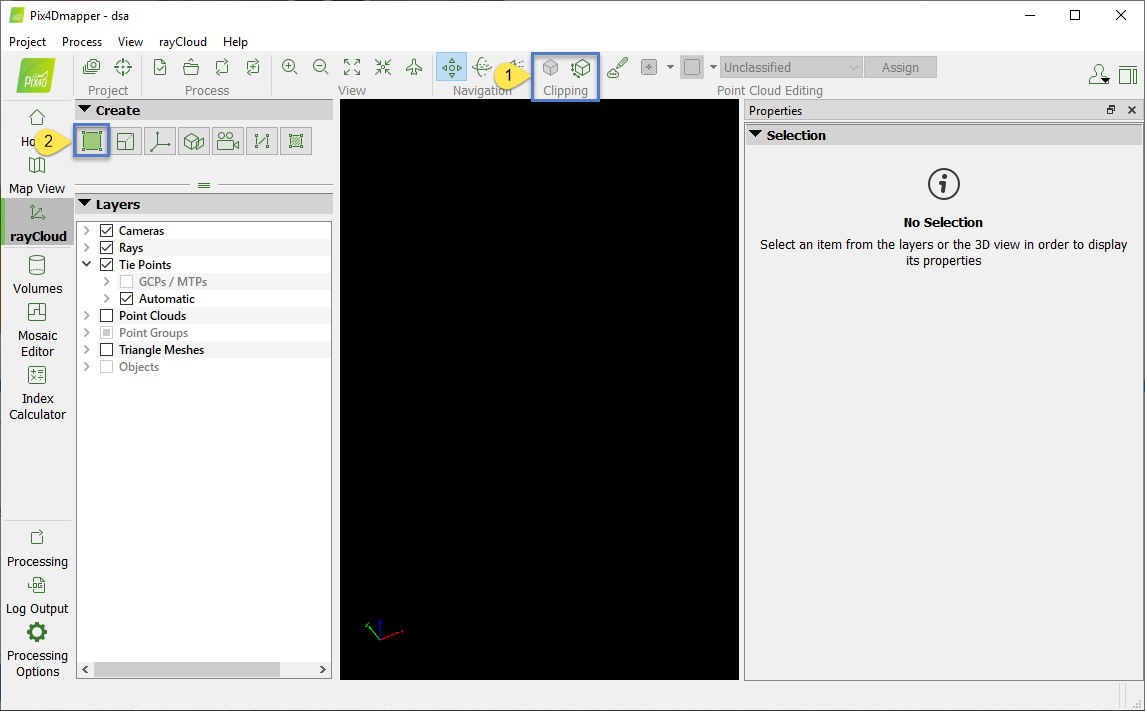Collapse the Tie Points tree node
The image size is (1145, 711).
87,264
